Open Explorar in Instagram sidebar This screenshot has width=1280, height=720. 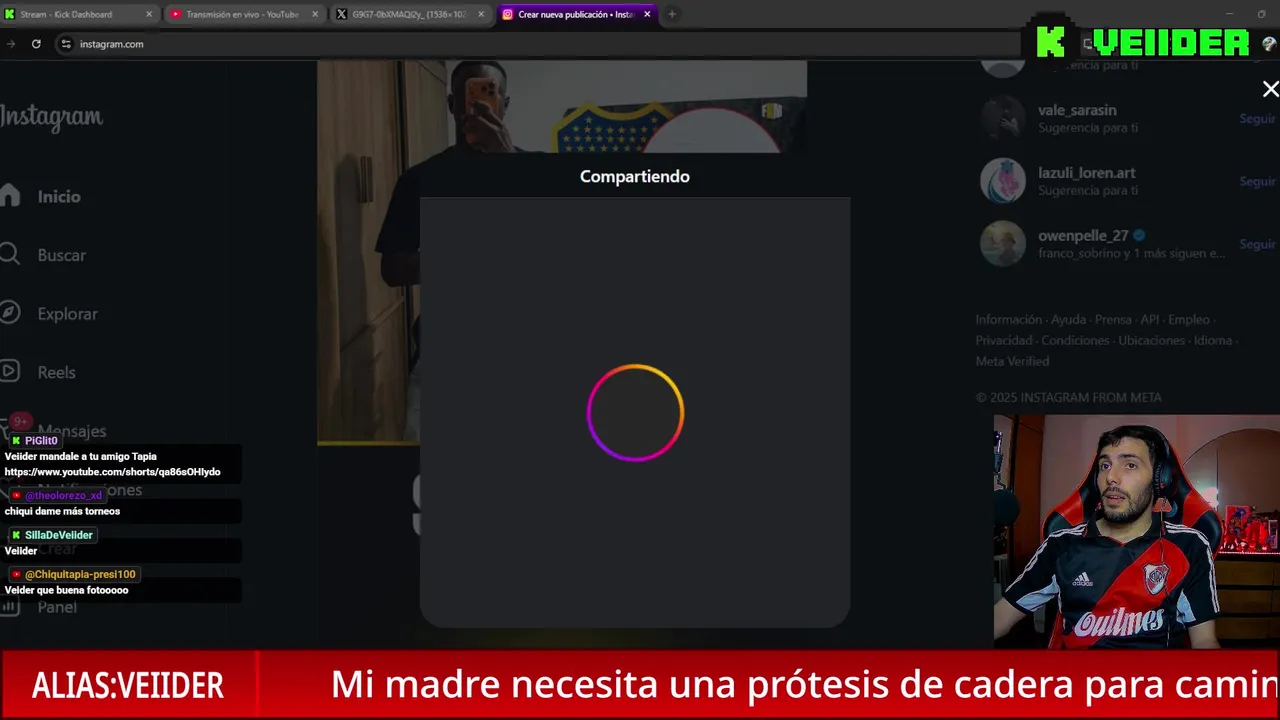point(67,314)
